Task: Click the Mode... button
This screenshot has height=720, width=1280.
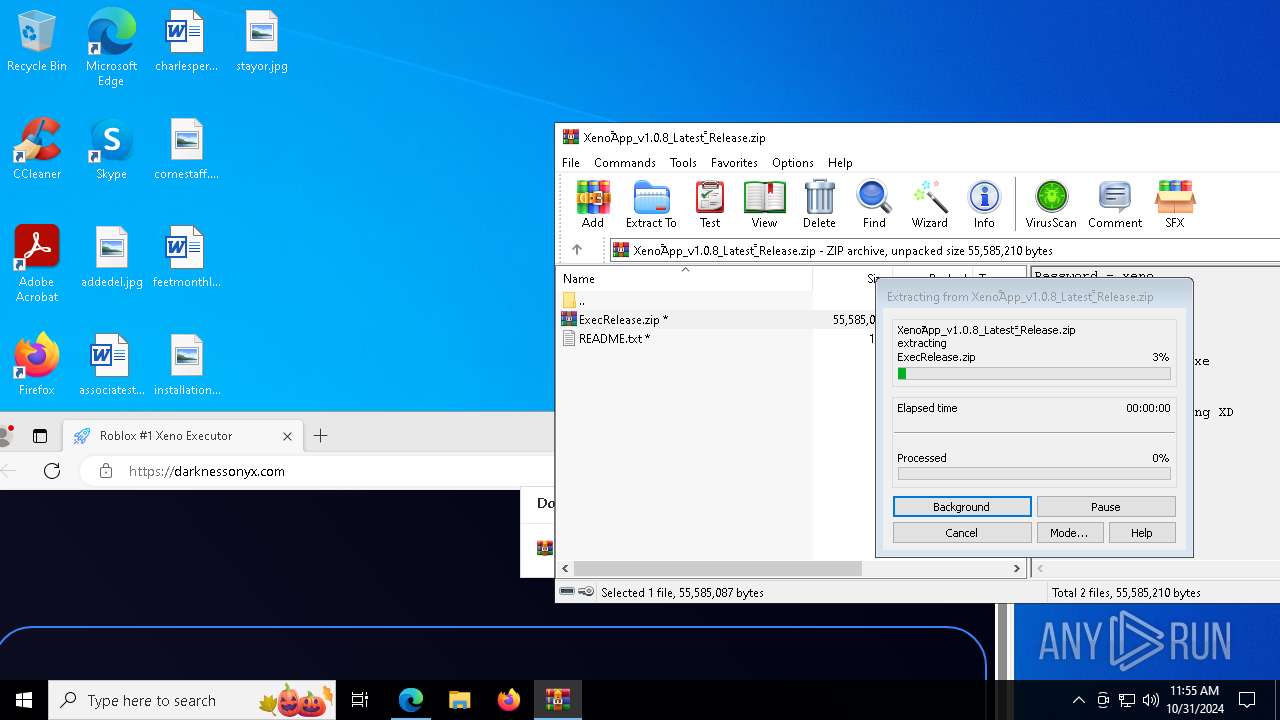Action: pyautogui.click(x=1069, y=533)
